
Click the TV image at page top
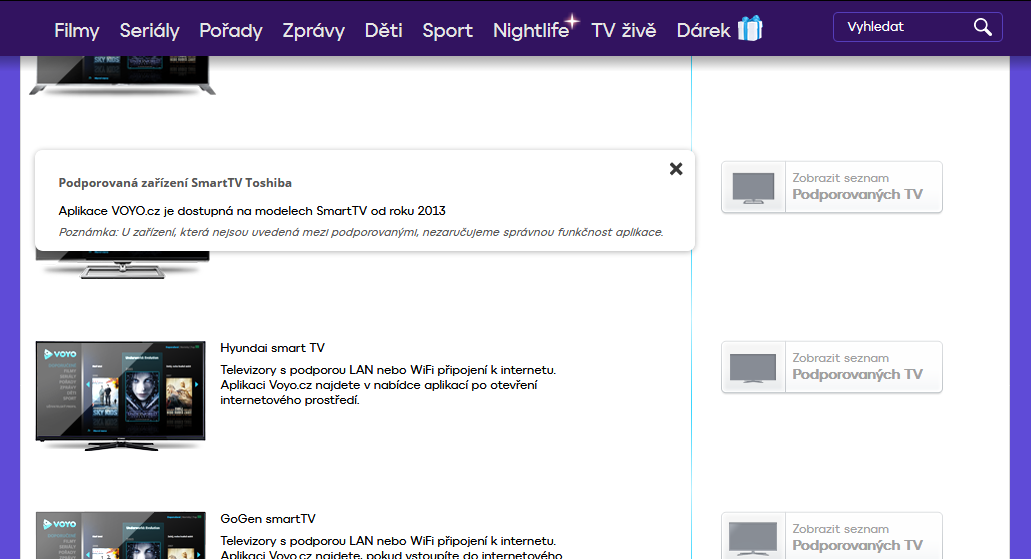(x=122, y=76)
